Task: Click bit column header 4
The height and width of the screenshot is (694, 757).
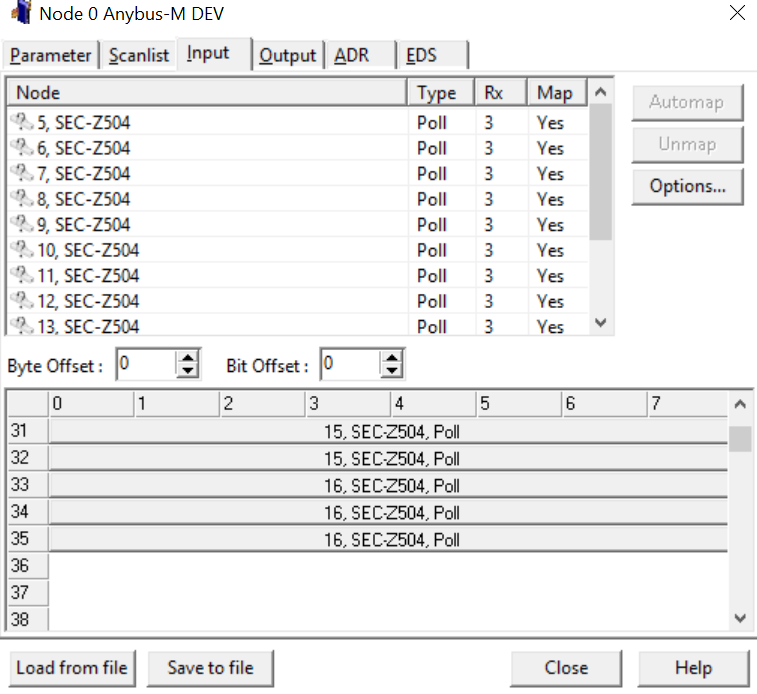Action: coord(434,403)
